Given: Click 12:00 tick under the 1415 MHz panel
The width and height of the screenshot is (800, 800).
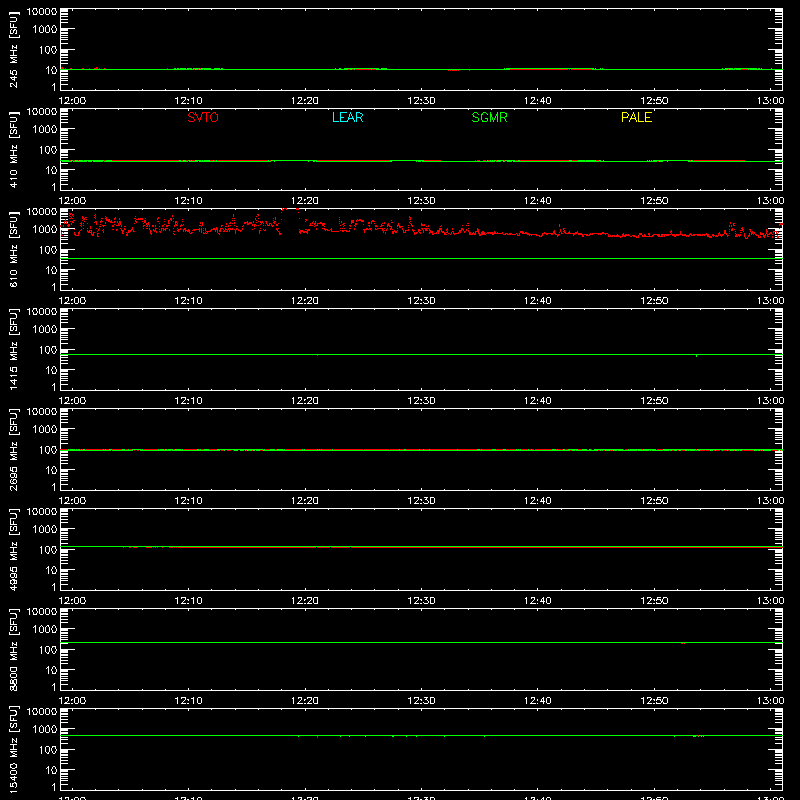Looking at the screenshot, I should [x=72, y=401].
